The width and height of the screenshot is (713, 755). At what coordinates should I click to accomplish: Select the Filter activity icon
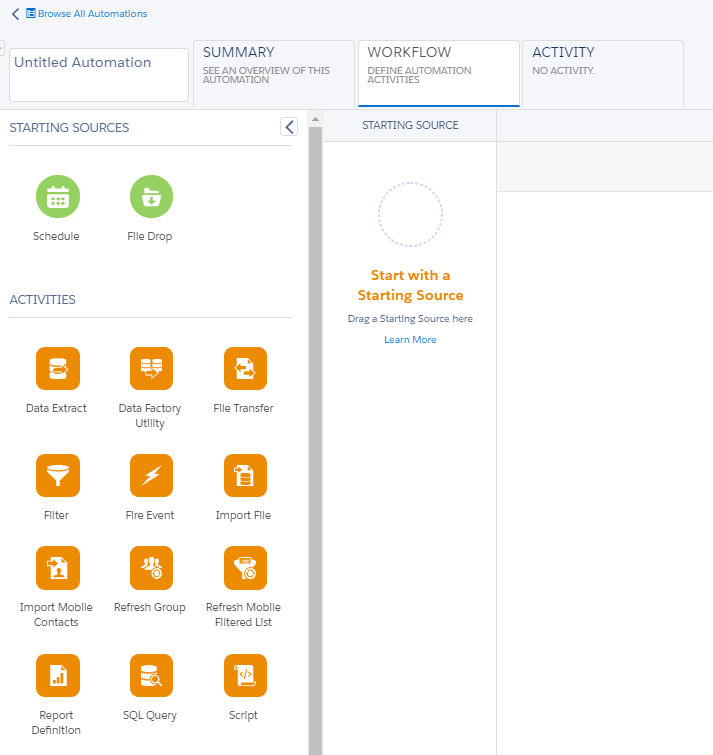[x=57, y=476]
